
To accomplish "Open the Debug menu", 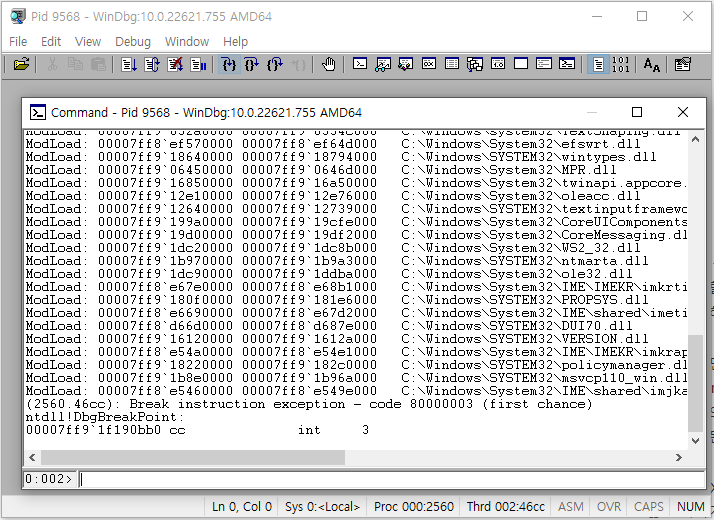I will 133,41.
